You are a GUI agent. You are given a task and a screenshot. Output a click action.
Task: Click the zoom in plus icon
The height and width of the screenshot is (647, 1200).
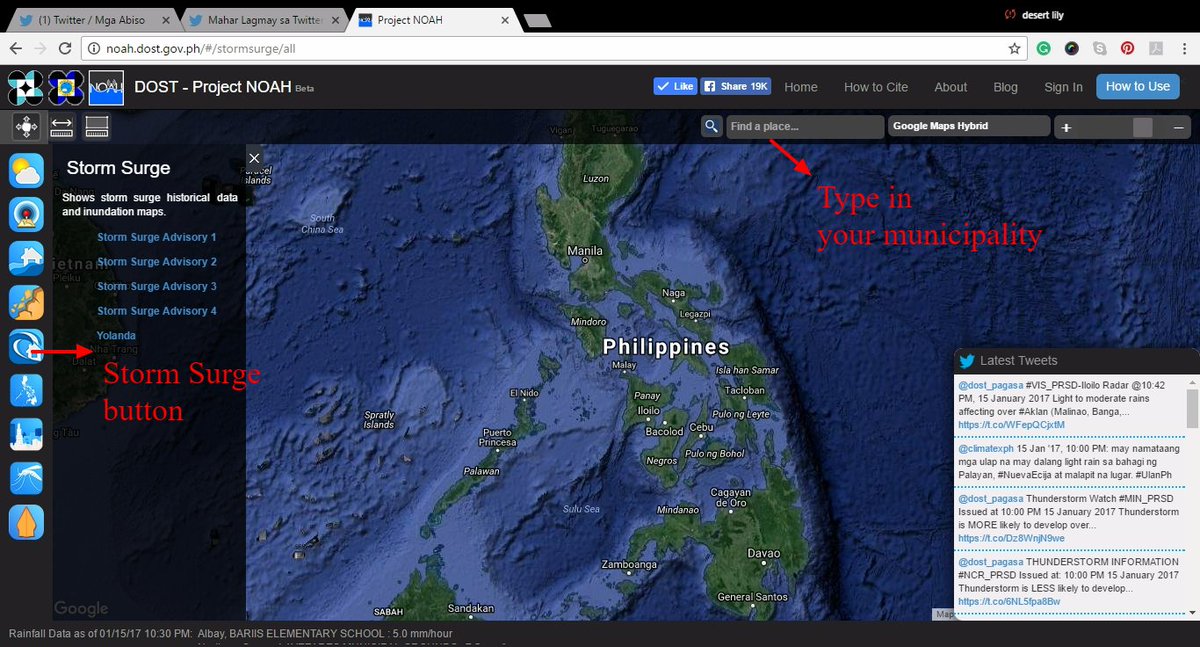(x=1066, y=127)
